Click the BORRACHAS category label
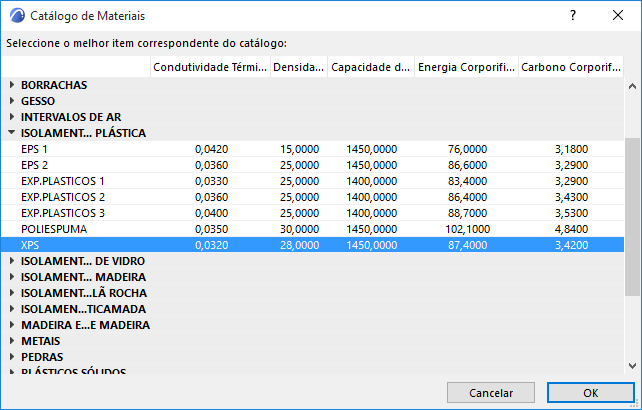Image resolution: width=642 pixels, height=410 pixels. pos(54,85)
